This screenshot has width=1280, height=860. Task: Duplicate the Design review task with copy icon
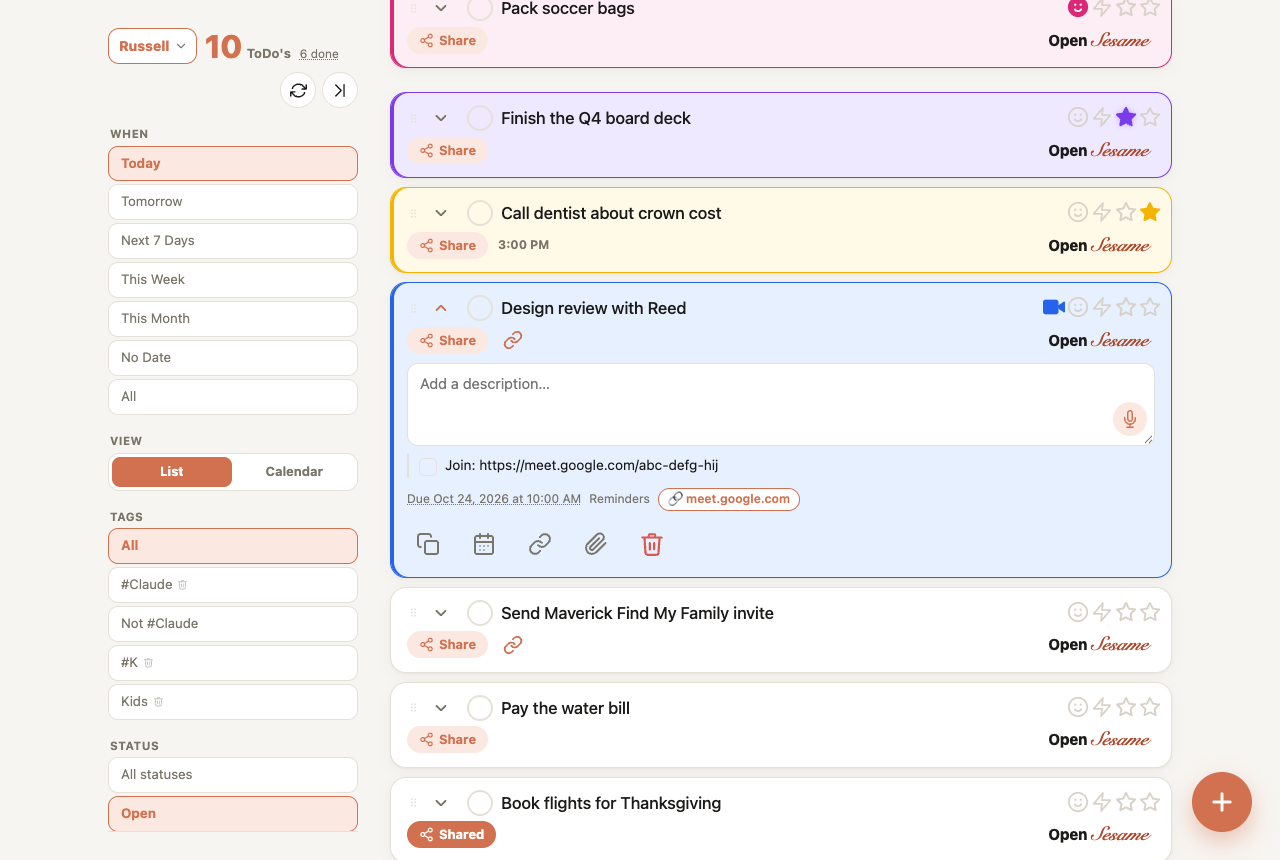[428, 544]
